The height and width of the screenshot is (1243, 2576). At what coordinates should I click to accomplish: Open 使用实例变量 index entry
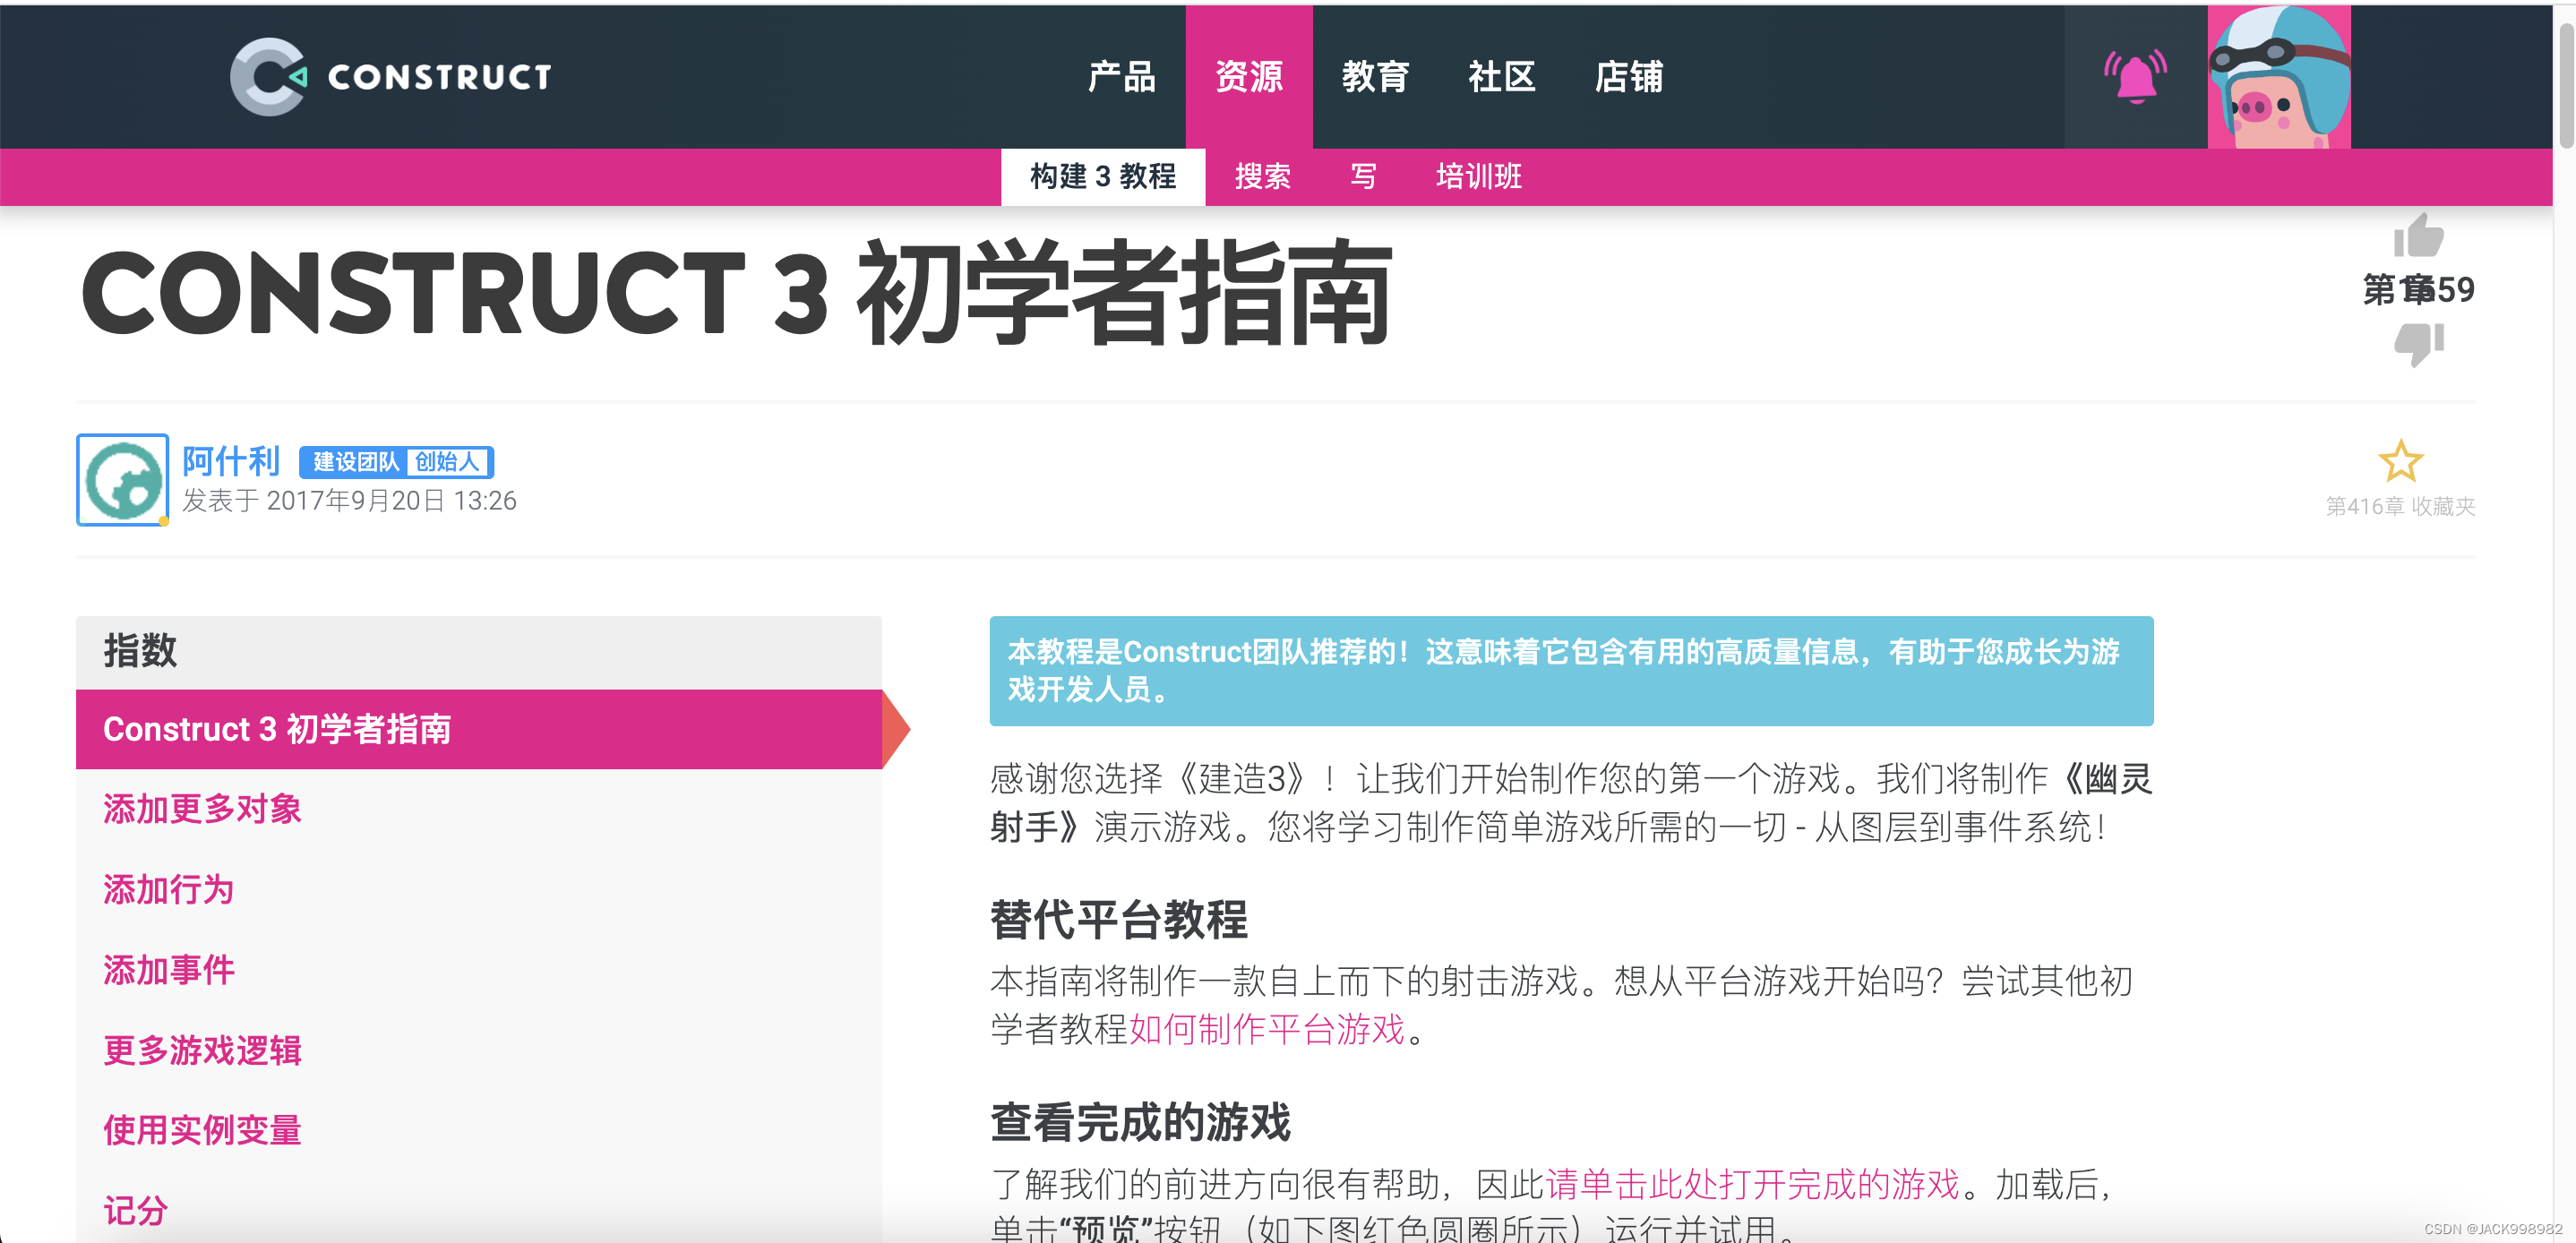pyautogui.click(x=202, y=1130)
